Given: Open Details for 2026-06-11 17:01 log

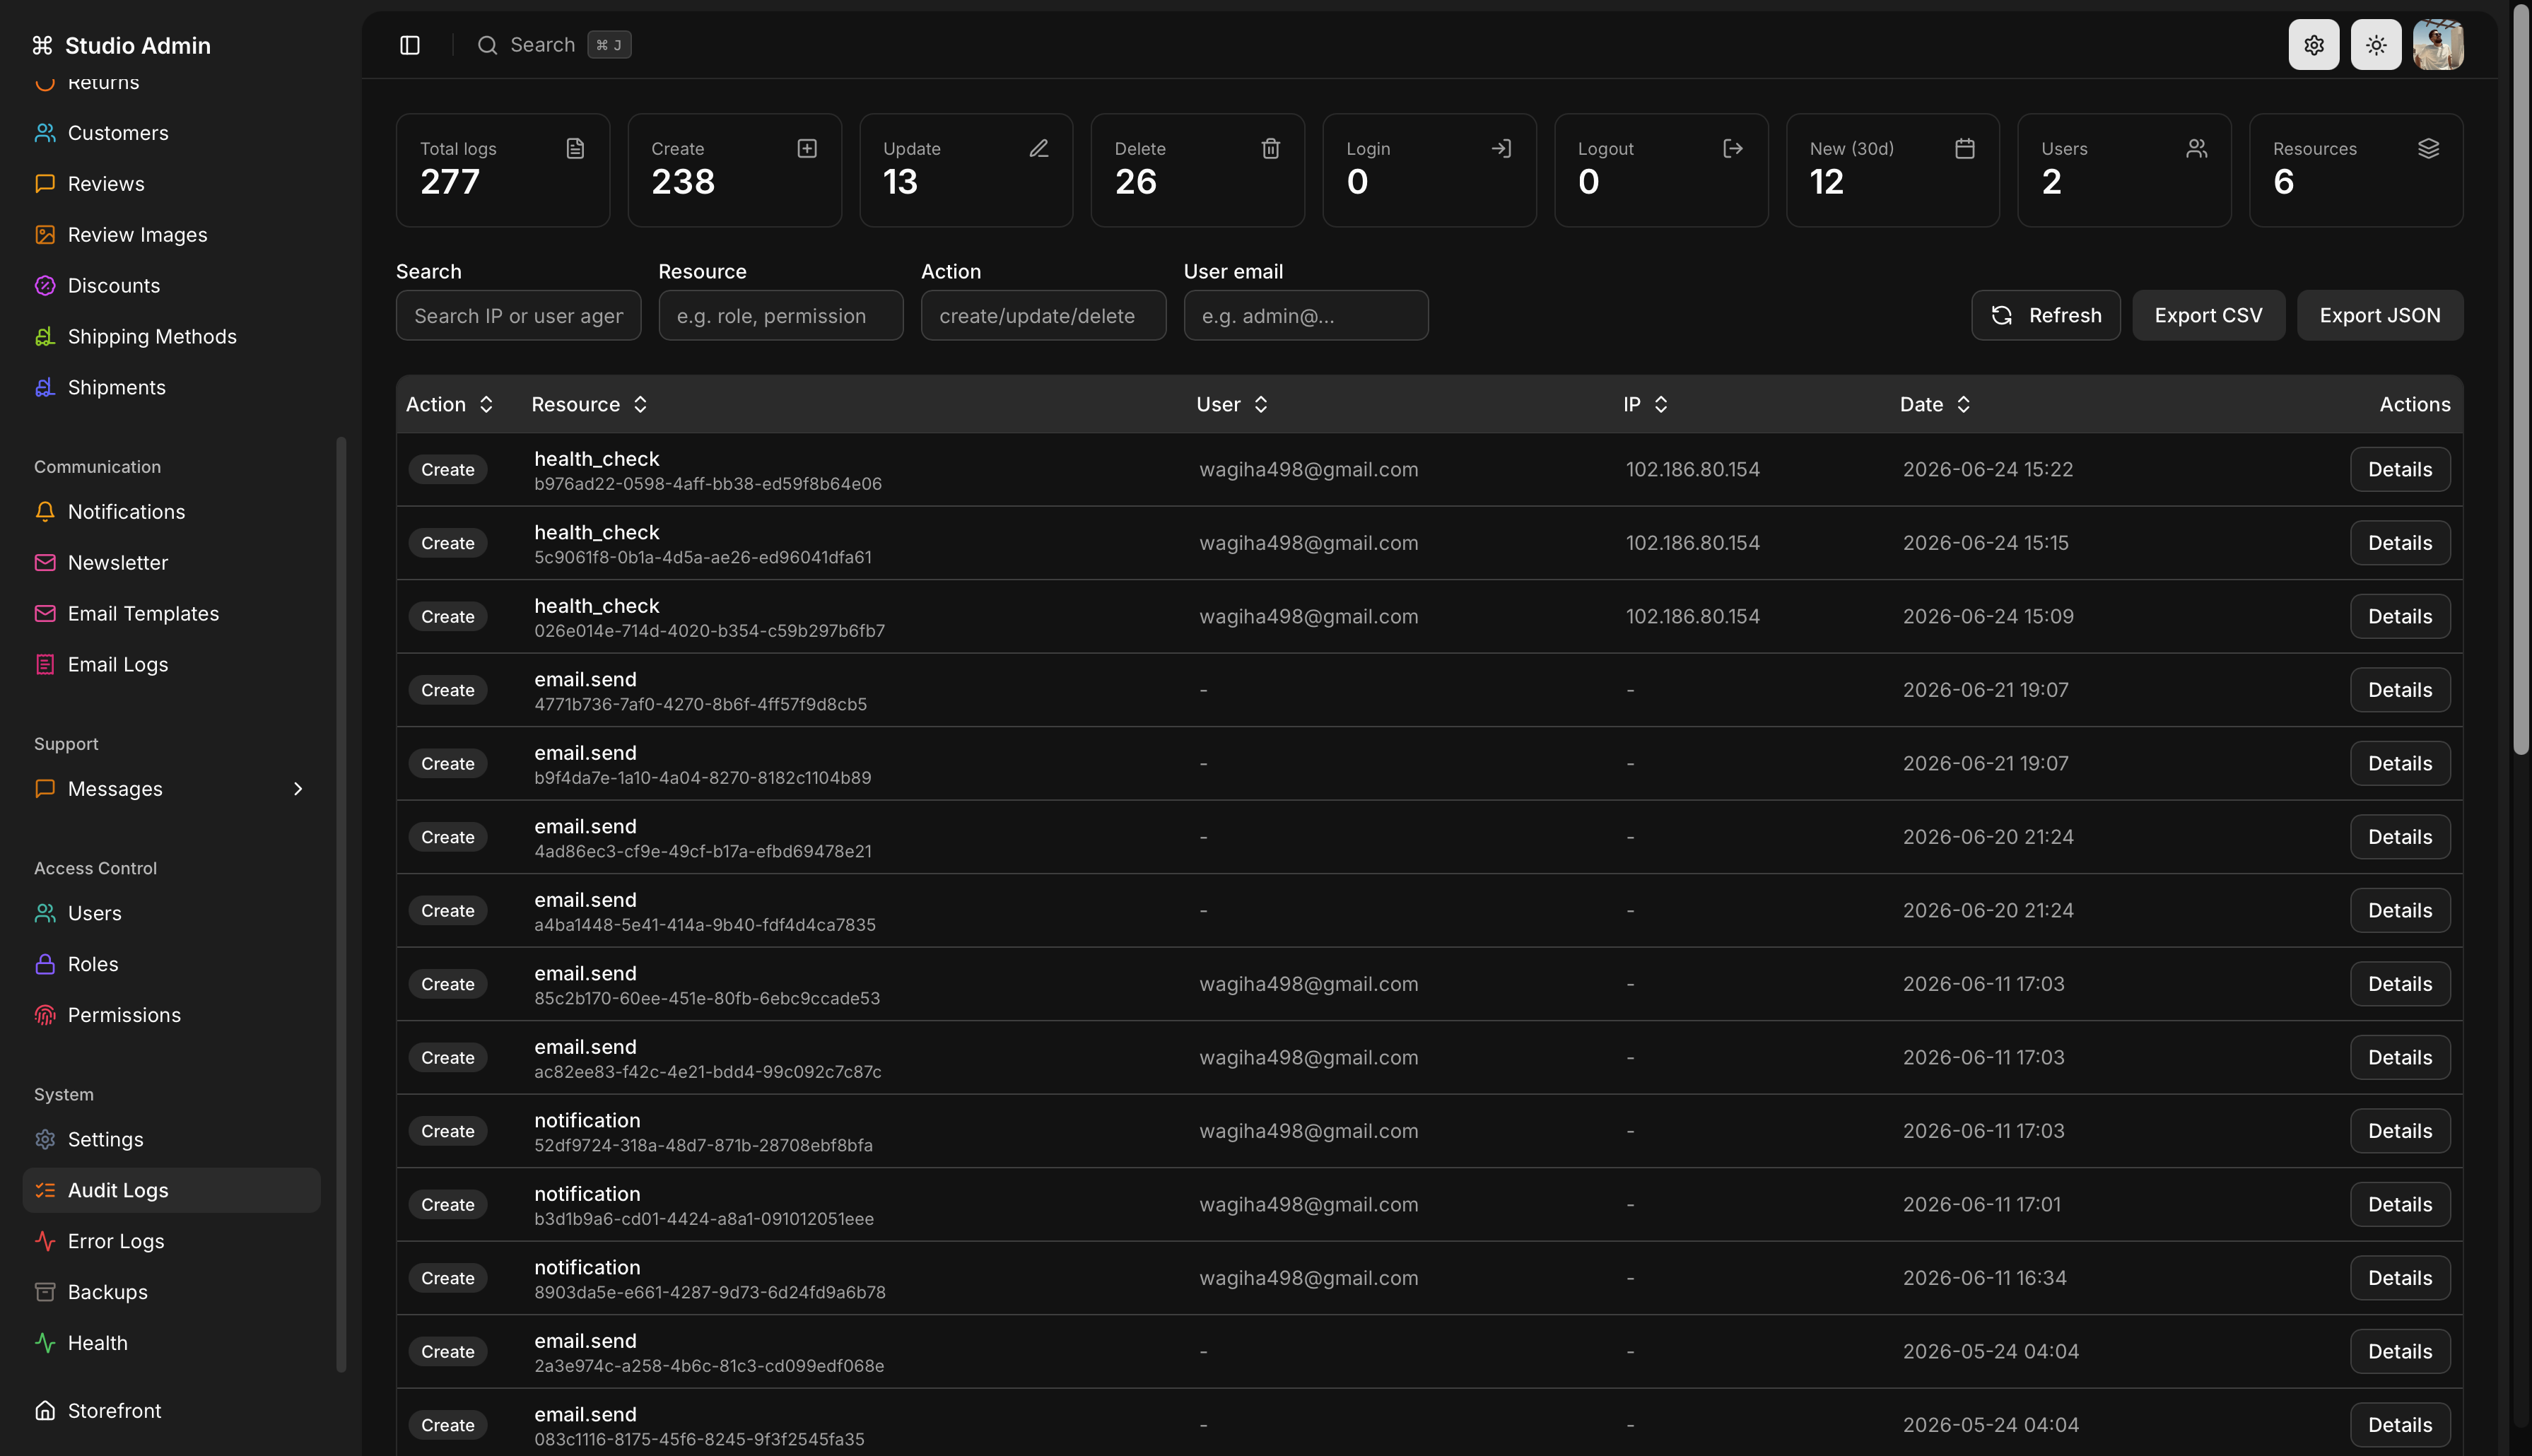Looking at the screenshot, I should point(2399,1205).
